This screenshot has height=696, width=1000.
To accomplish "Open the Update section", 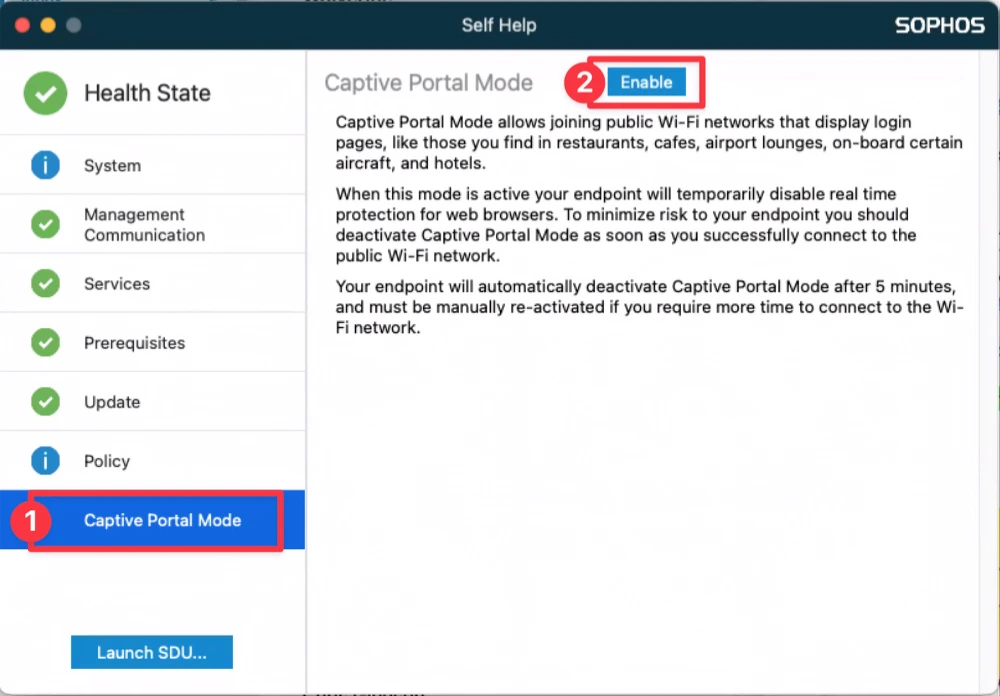I will (111, 401).
